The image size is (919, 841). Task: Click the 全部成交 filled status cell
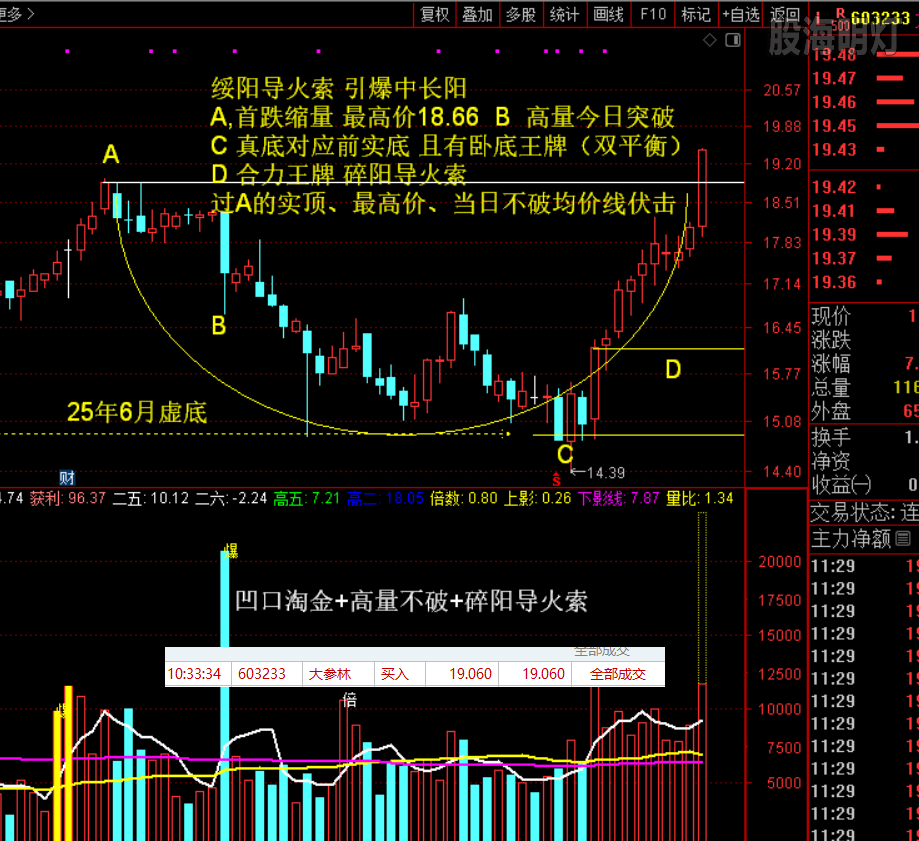pyautogui.click(x=618, y=674)
